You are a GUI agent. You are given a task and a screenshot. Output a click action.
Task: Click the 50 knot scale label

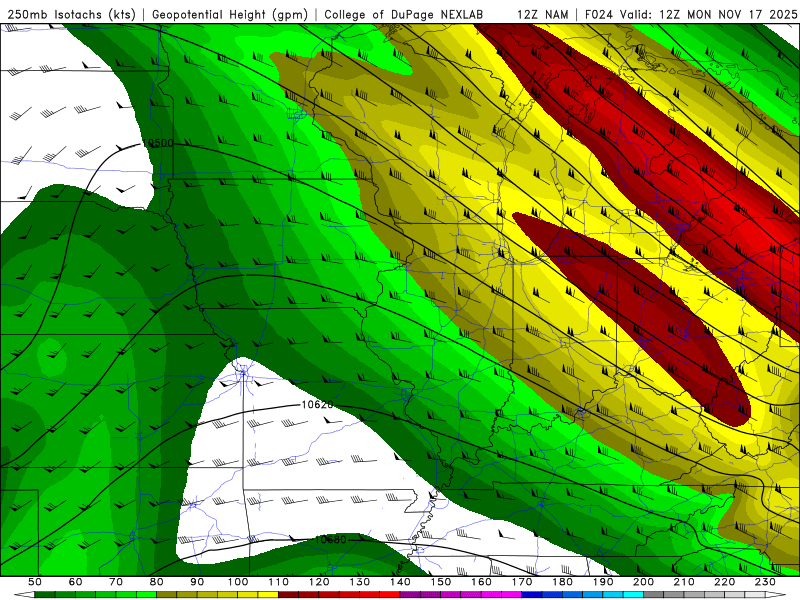point(35,582)
